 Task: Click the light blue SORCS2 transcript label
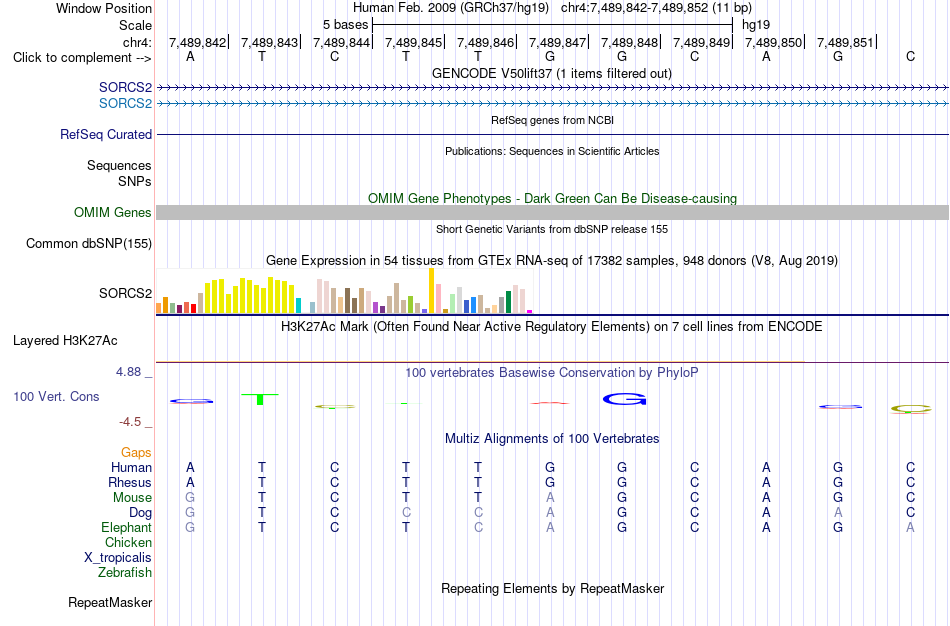click(x=125, y=104)
